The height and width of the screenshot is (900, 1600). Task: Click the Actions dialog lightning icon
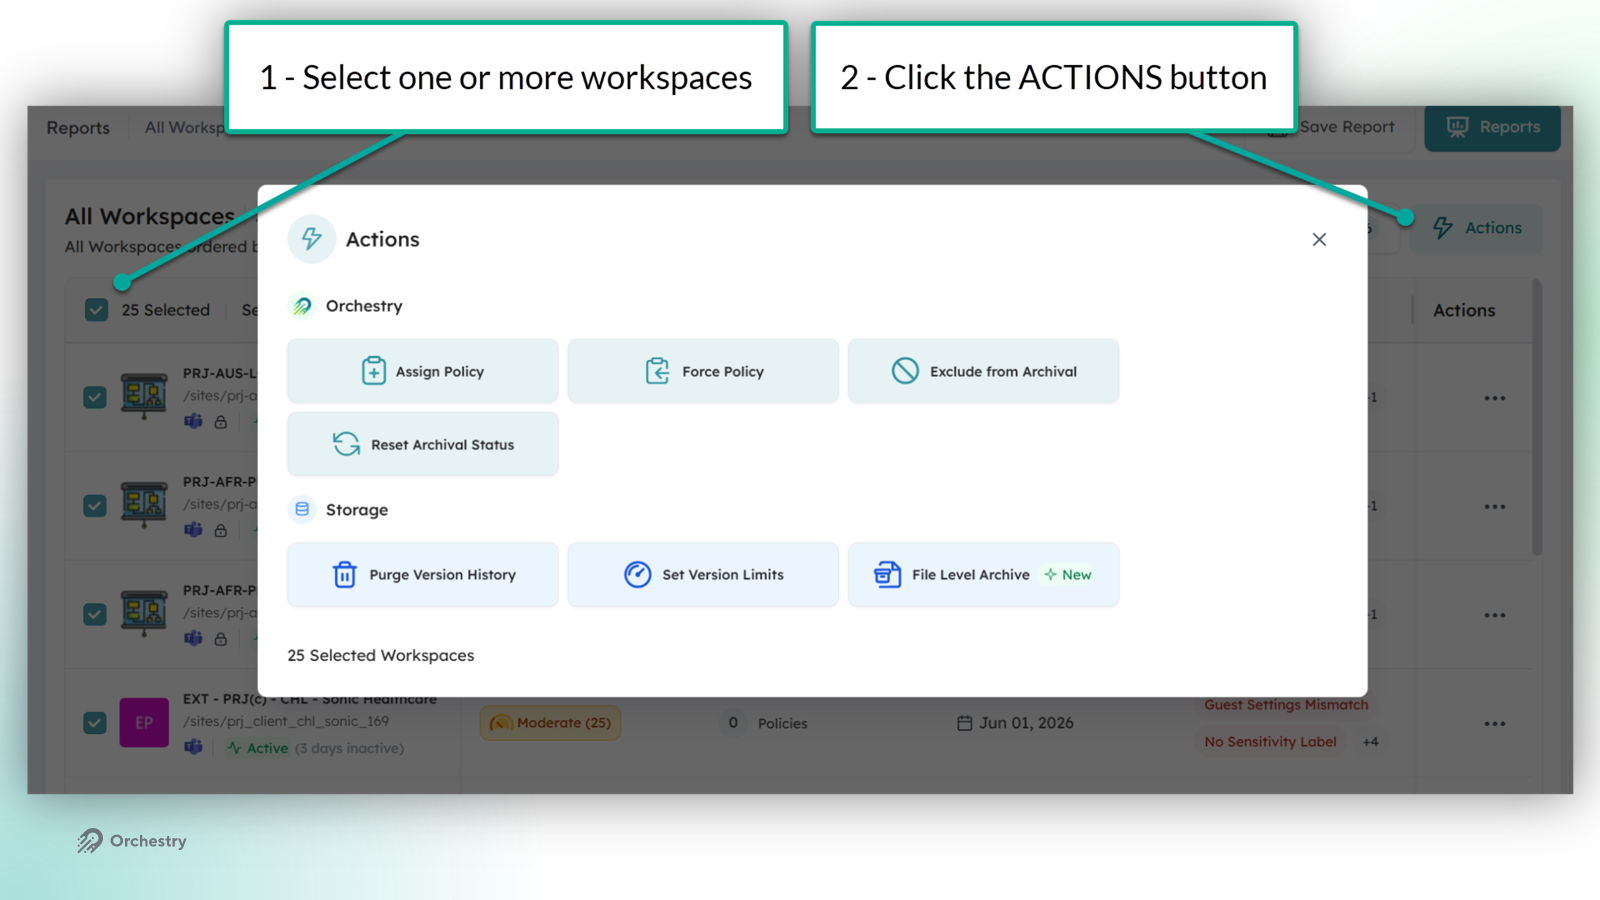tap(312, 239)
